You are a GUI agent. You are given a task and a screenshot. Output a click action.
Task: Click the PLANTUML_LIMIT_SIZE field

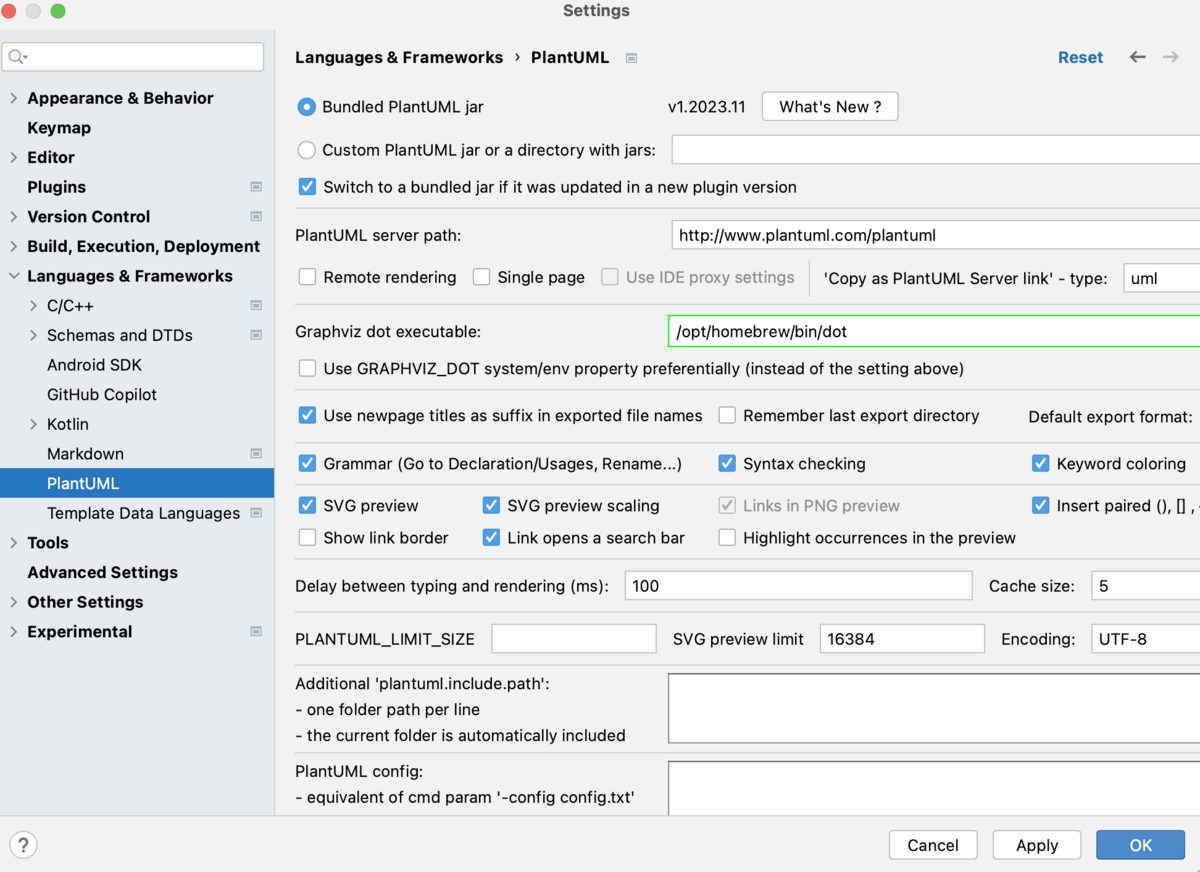click(574, 639)
